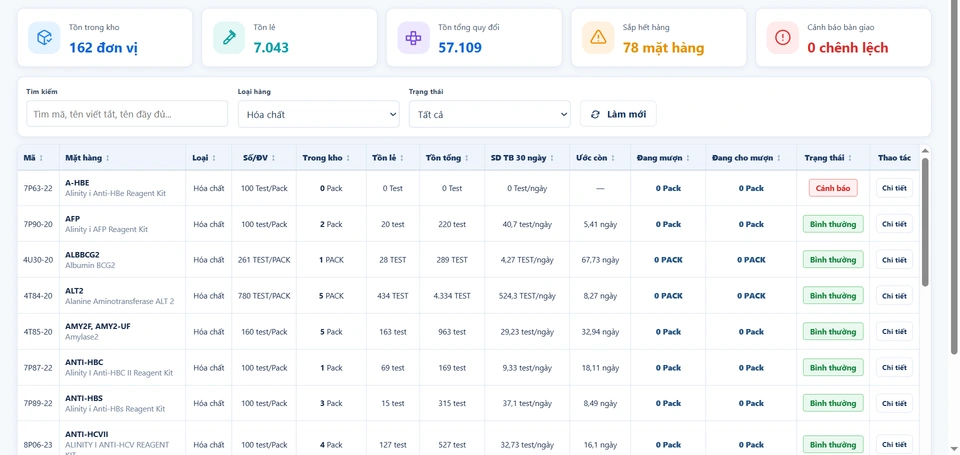Click the 524,3 TEST/ngày cell
Image resolution: width=960 pixels, height=455 pixels.
tap(527, 296)
